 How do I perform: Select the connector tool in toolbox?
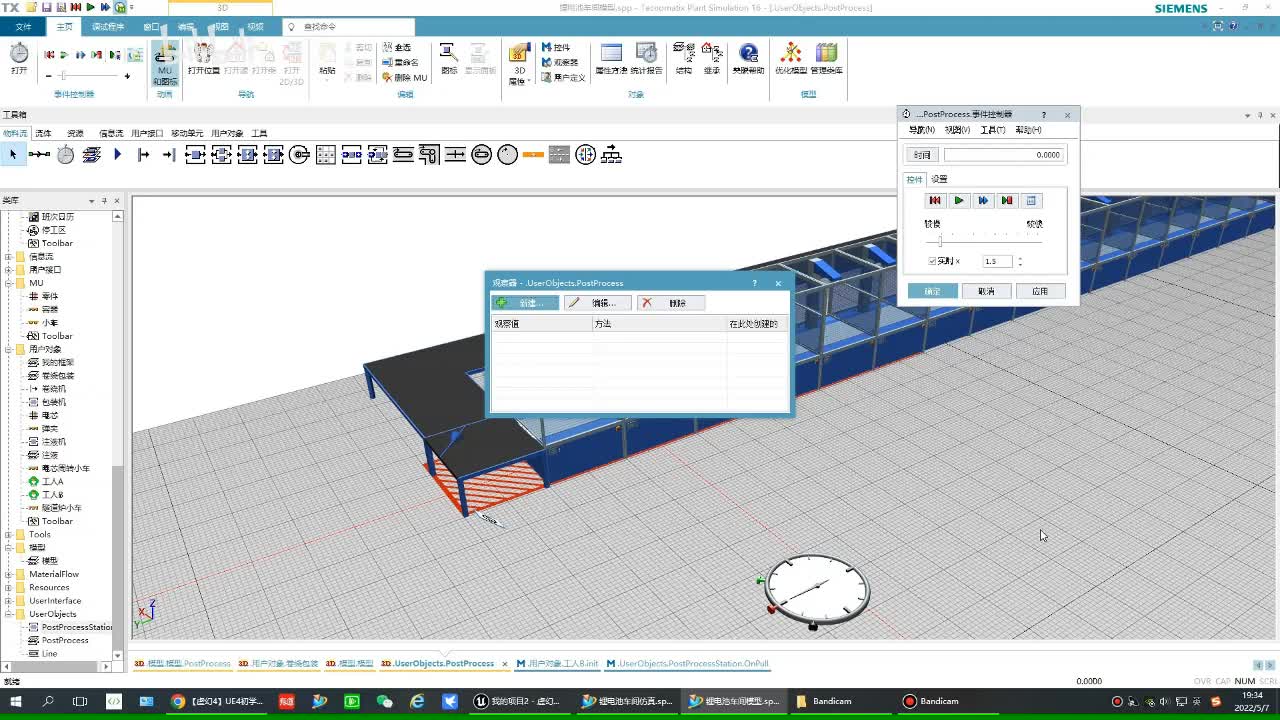(x=39, y=154)
